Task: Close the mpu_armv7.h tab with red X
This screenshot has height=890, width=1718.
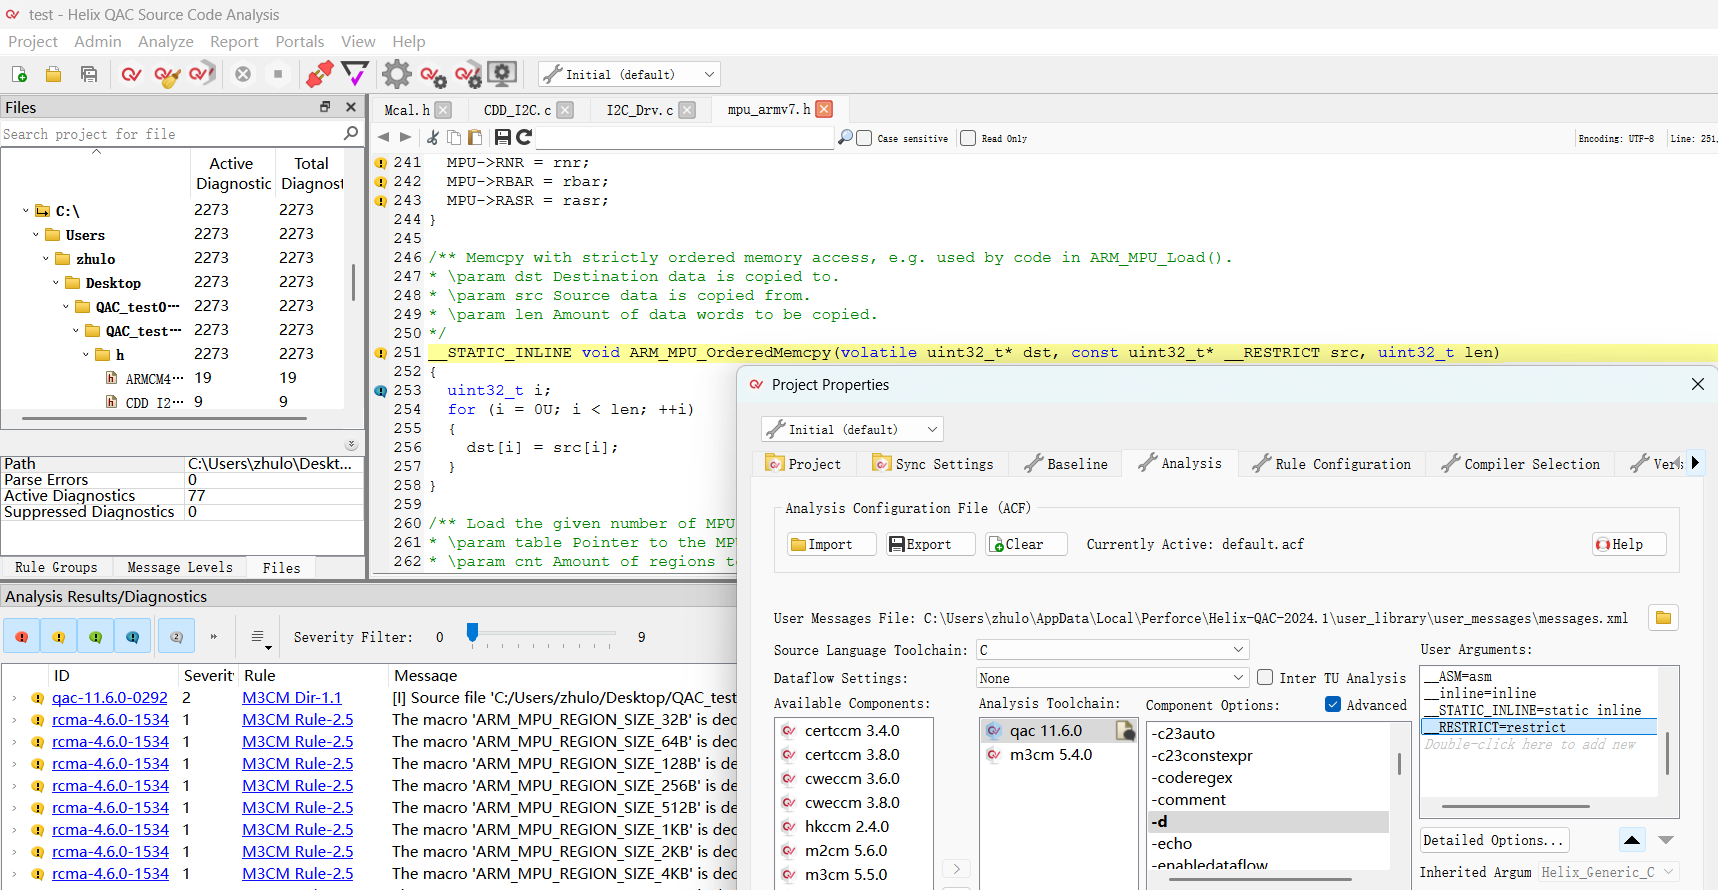Action: point(824,109)
